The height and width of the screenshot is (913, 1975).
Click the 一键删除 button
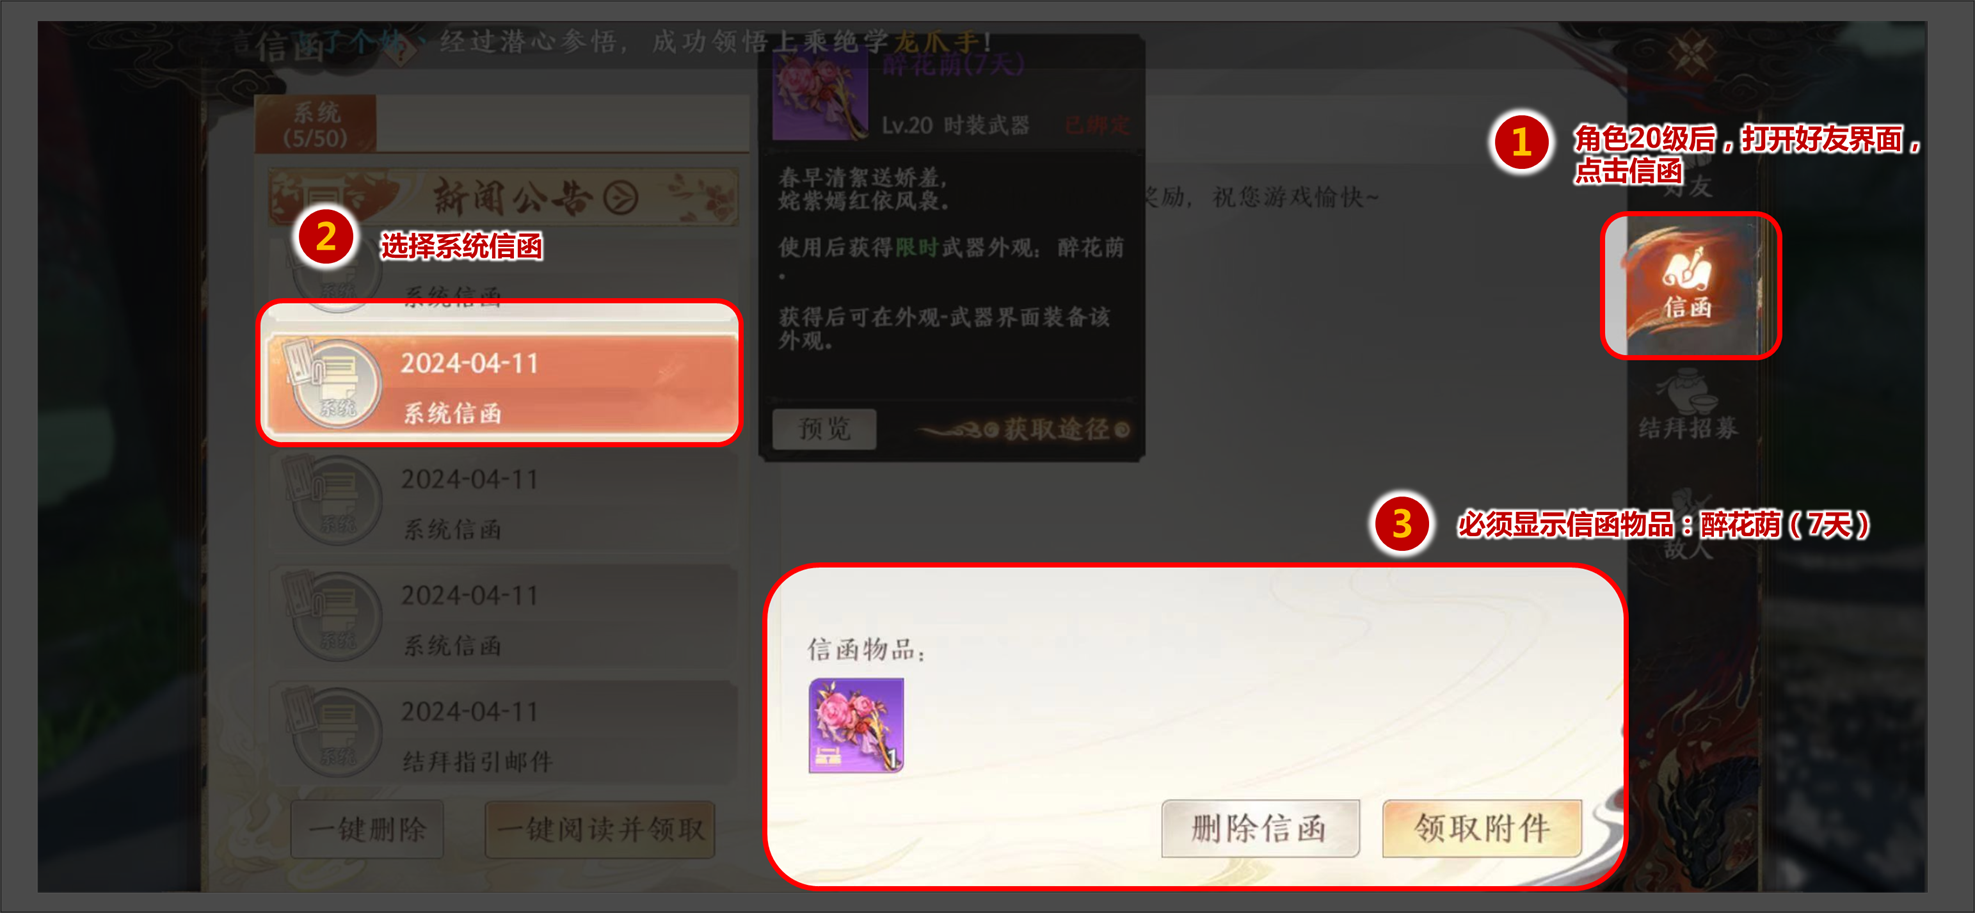(367, 829)
